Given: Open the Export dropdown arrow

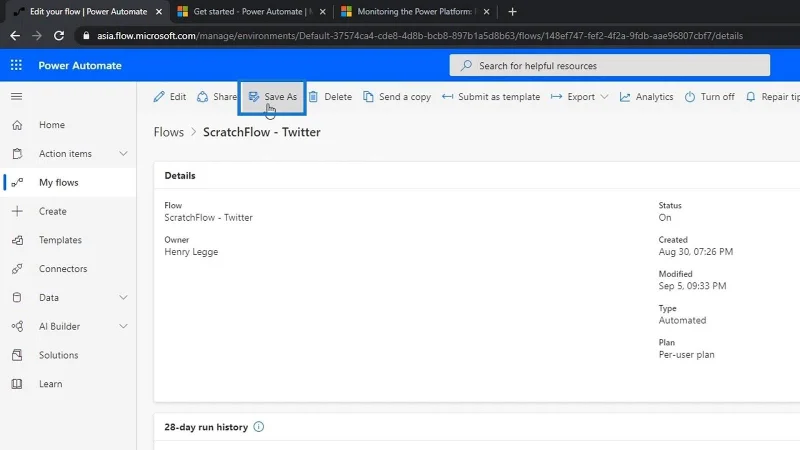Looking at the screenshot, I should [604, 96].
